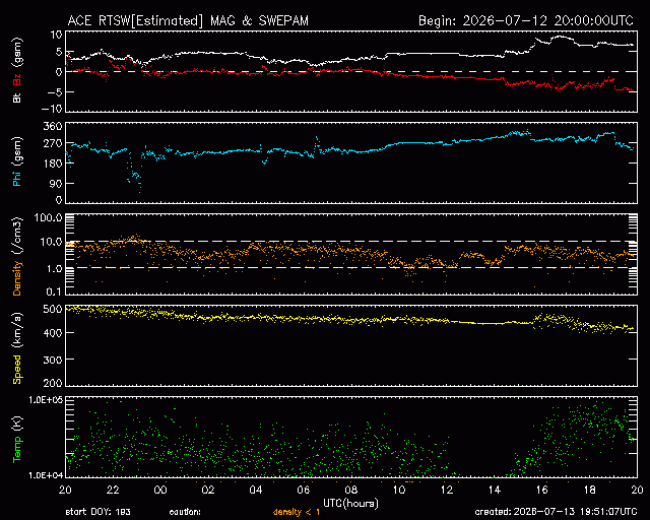Click the '5' tick on the Bt Bz axis
The width and height of the screenshot is (650, 520).
59,53
